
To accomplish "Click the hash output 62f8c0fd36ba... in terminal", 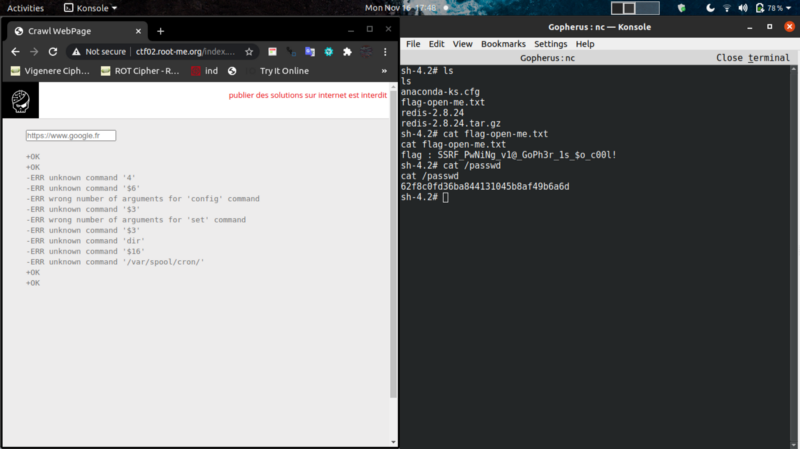I will point(485,186).
